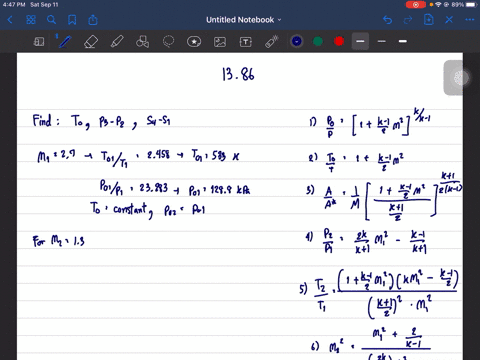The image size is (480, 360).
Task: Open the share export icon
Action: [93, 20]
